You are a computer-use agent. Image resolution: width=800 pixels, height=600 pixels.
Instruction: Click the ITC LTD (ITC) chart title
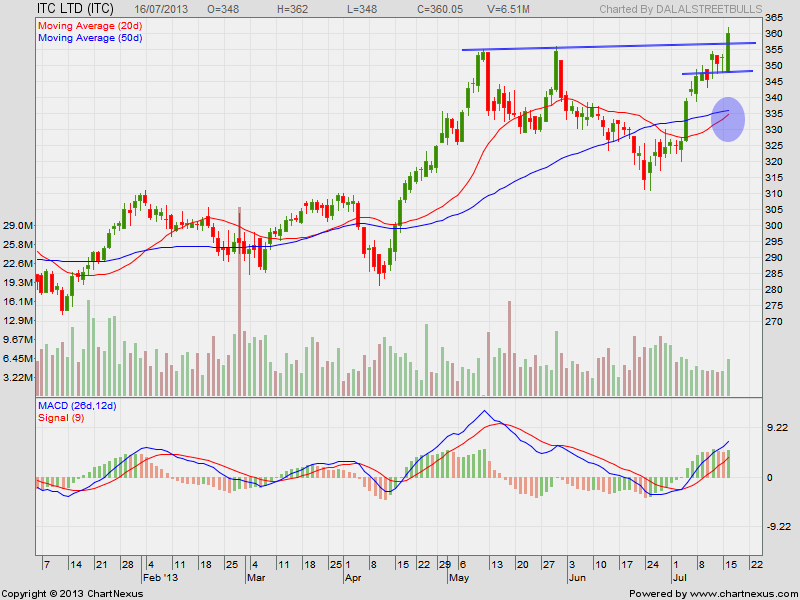[x=75, y=8]
